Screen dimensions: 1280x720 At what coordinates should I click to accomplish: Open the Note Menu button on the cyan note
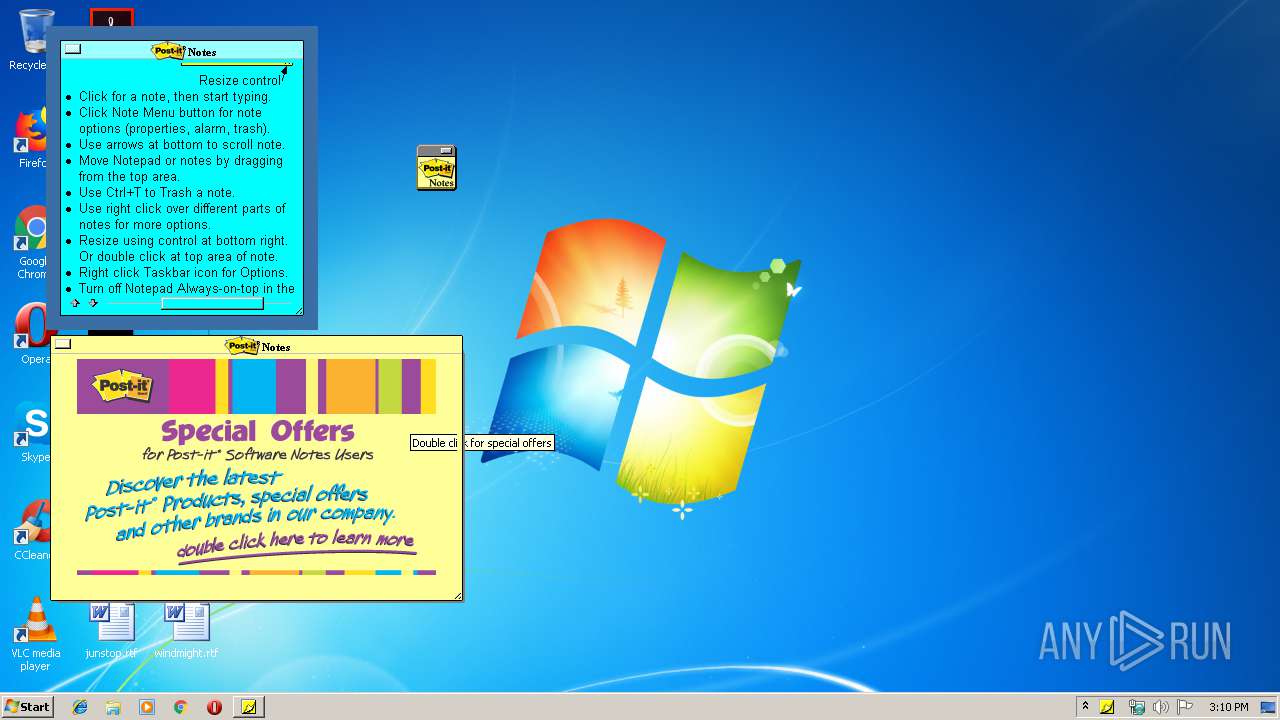point(72,49)
